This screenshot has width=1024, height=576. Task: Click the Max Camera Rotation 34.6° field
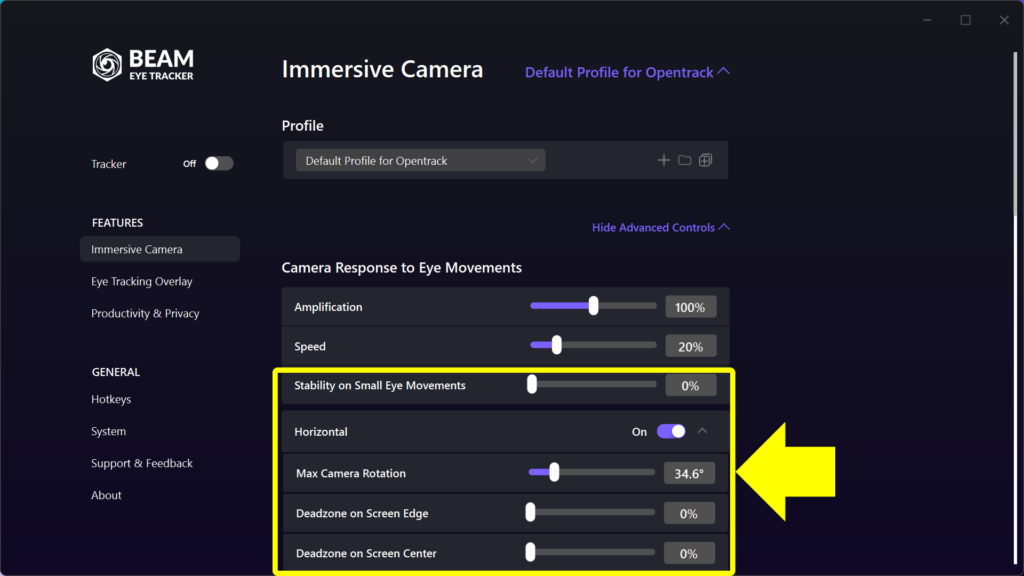click(689, 473)
